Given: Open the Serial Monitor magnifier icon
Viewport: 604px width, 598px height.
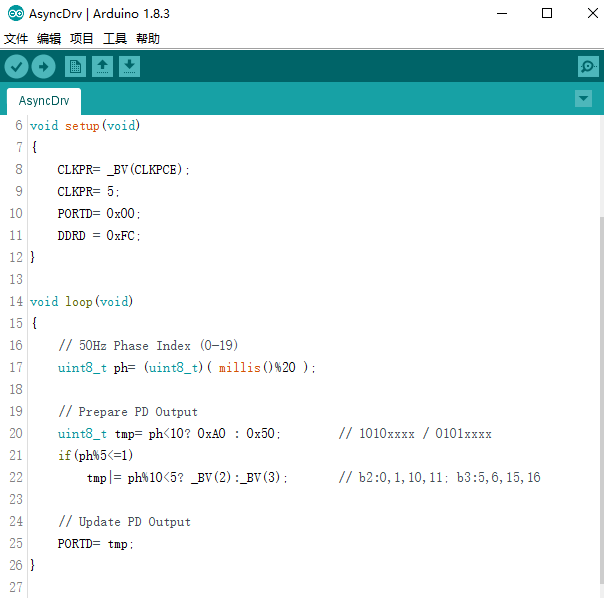Looking at the screenshot, I should click(588, 67).
